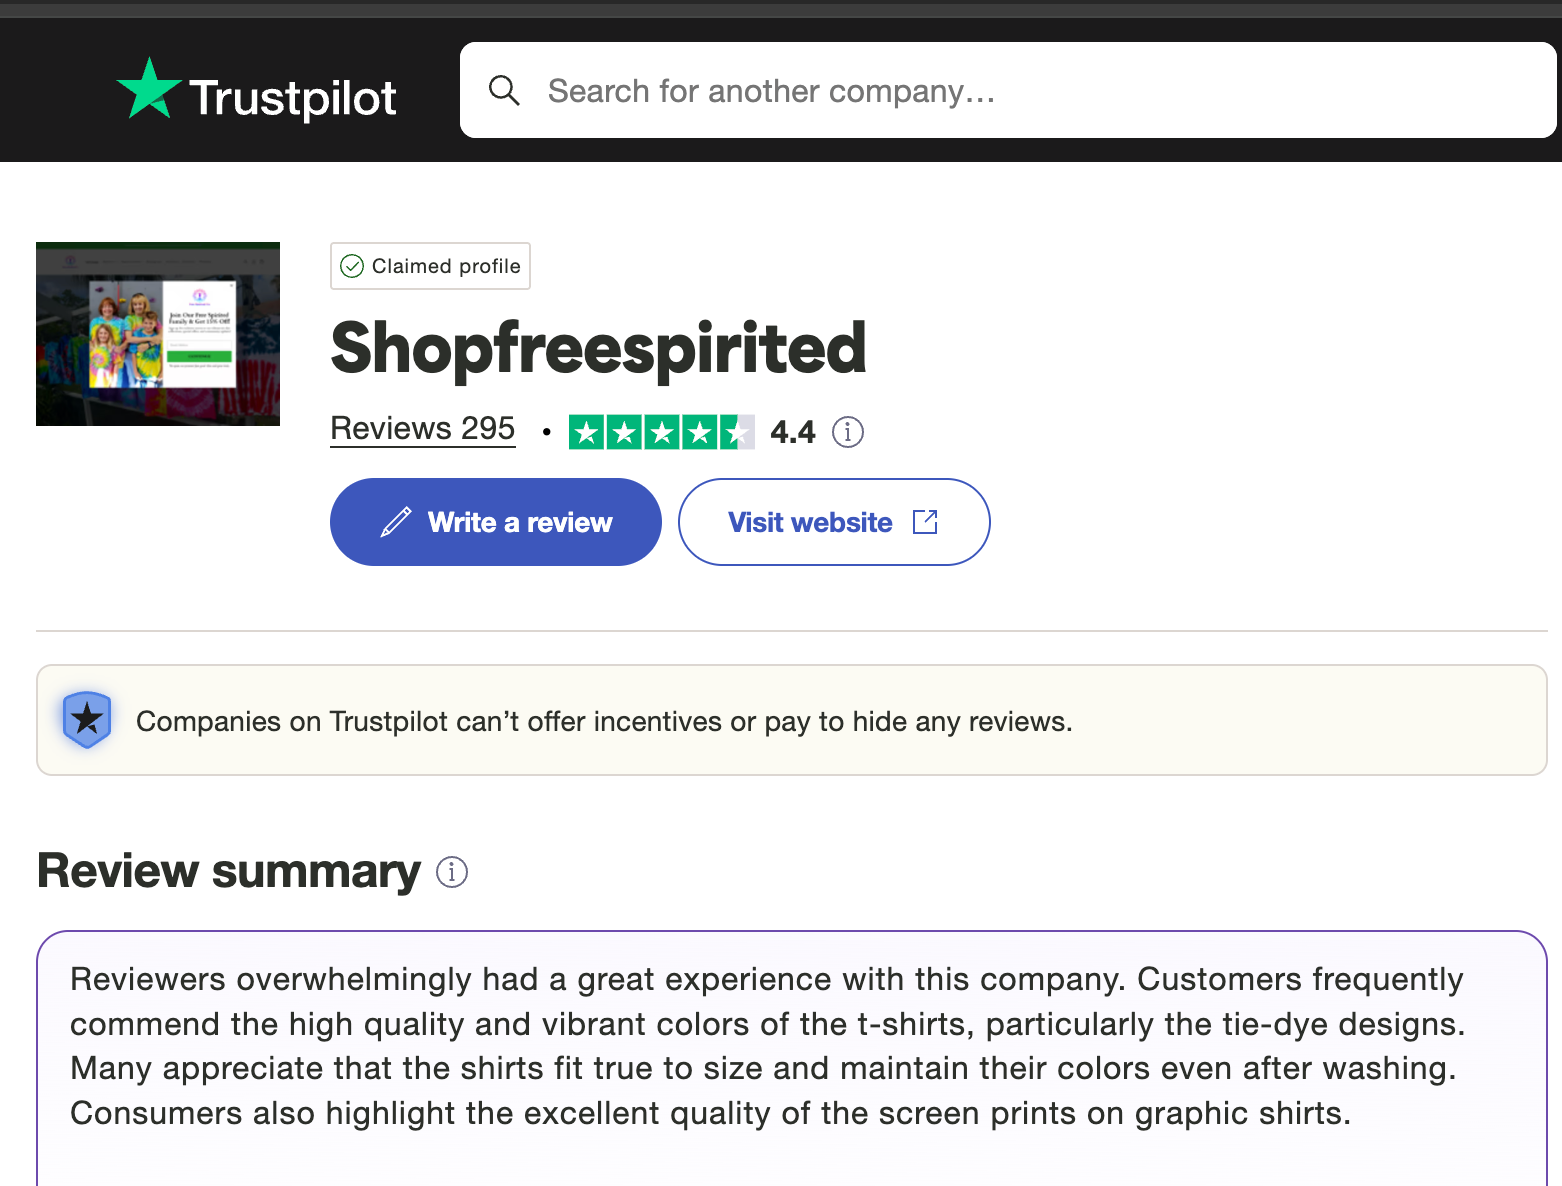Open the Shopfreespirited website thumbnail
This screenshot has height=1186, width=1562.
(158, 334)
